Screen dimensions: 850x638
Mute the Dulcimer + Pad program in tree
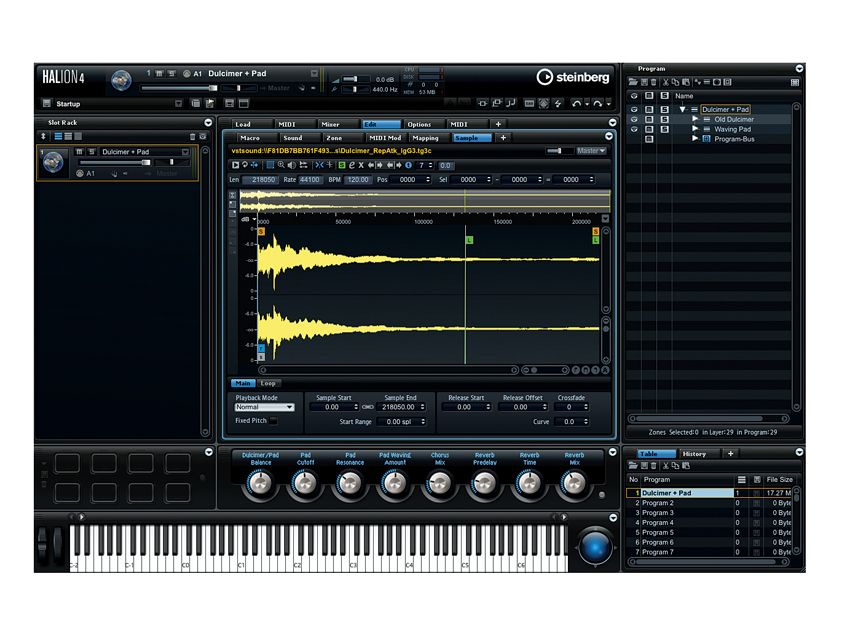[x=649, y=109]
